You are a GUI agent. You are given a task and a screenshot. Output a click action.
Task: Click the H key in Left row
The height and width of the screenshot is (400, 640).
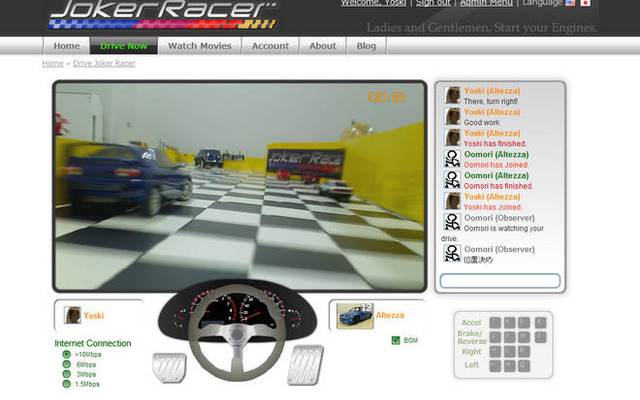click(509, 366)
